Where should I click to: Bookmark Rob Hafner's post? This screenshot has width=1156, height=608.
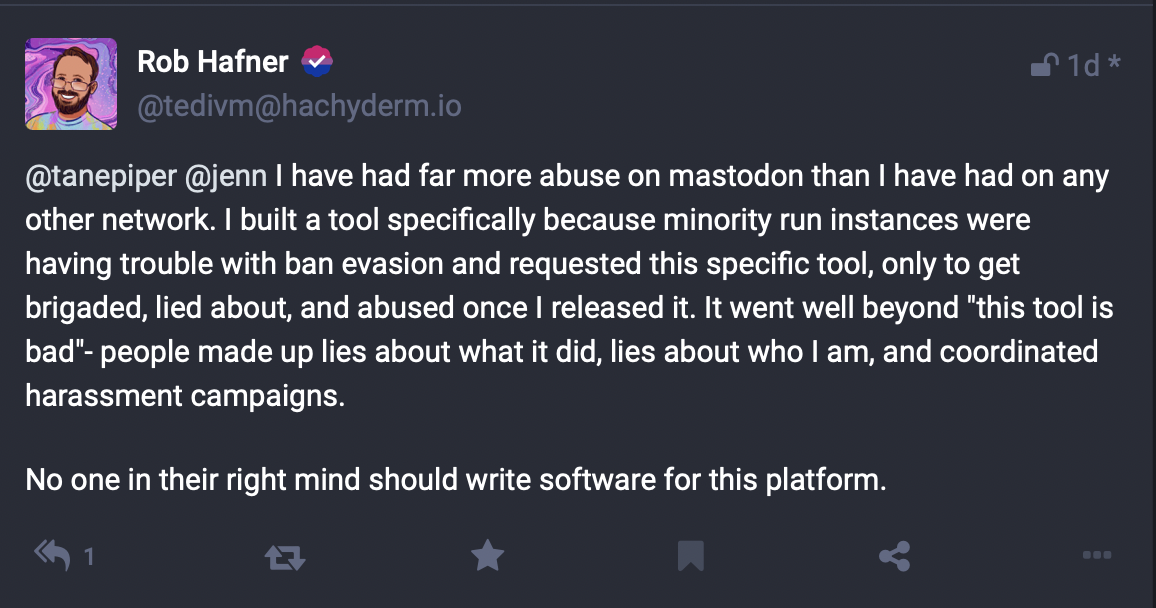[691, 556]
